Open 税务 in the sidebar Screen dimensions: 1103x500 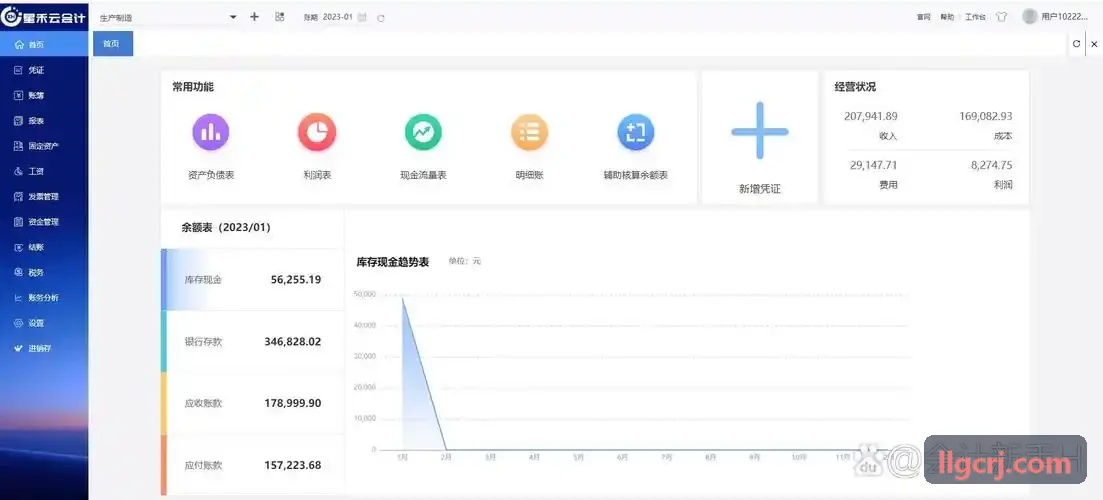point(44,273)
